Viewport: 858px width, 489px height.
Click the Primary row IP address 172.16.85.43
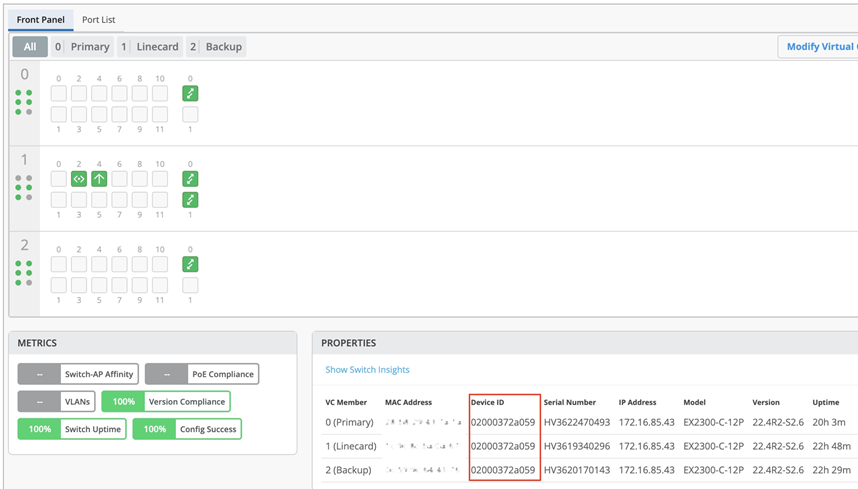(x=647, y=422)
